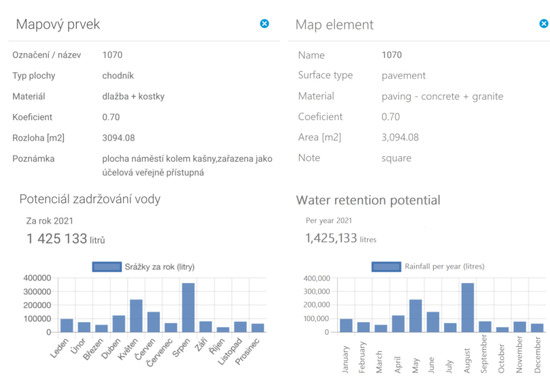Click the Červen bar in Czech chart
The height and width of the screenshot is (388, 550).
153,322
